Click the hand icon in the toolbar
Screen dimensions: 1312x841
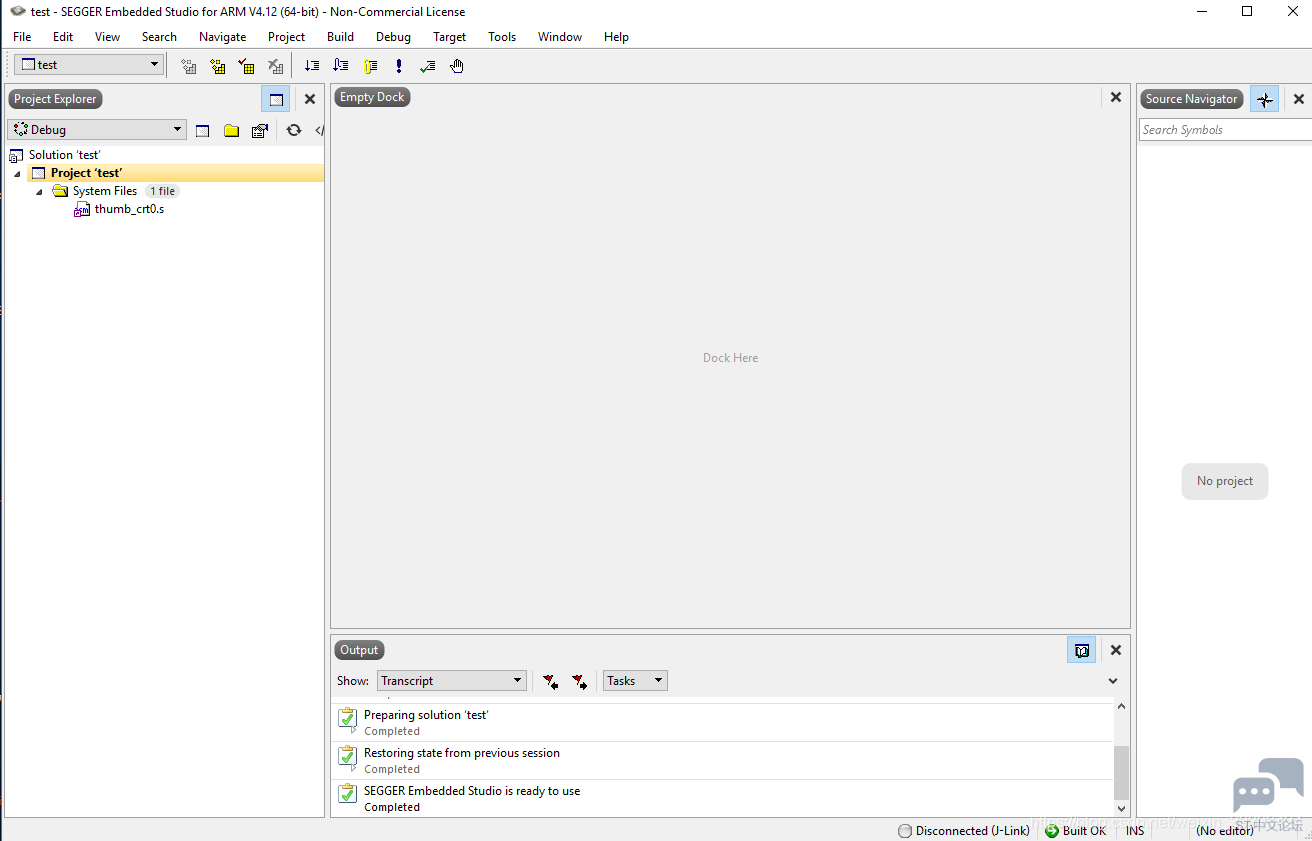457,66
